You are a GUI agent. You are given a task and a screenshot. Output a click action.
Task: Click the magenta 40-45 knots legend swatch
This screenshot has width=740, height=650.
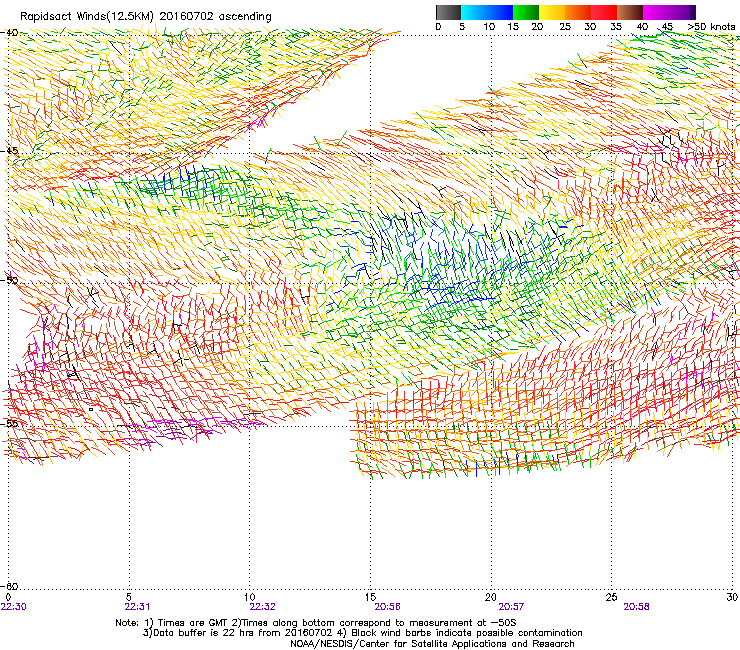tap(656, 12)
